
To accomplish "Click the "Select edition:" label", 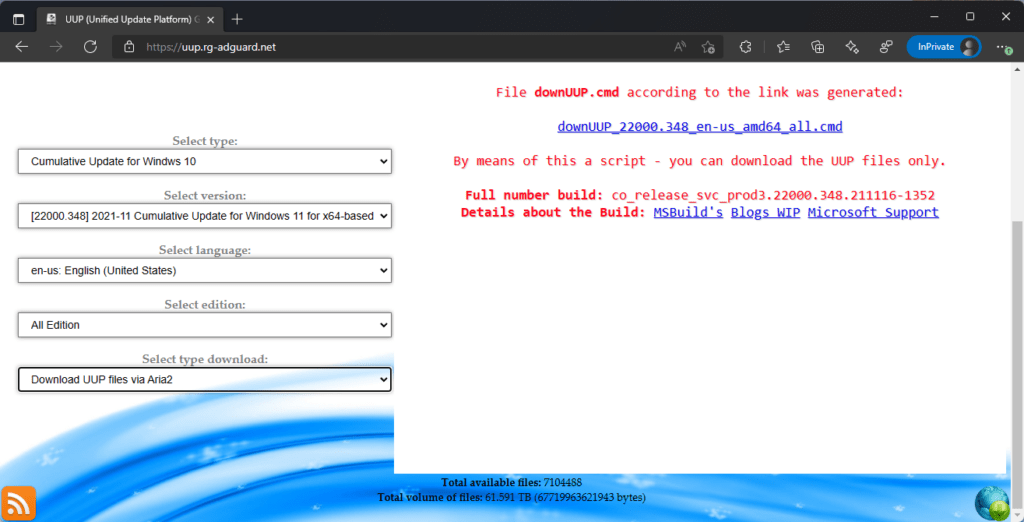I will click(205, 304).
